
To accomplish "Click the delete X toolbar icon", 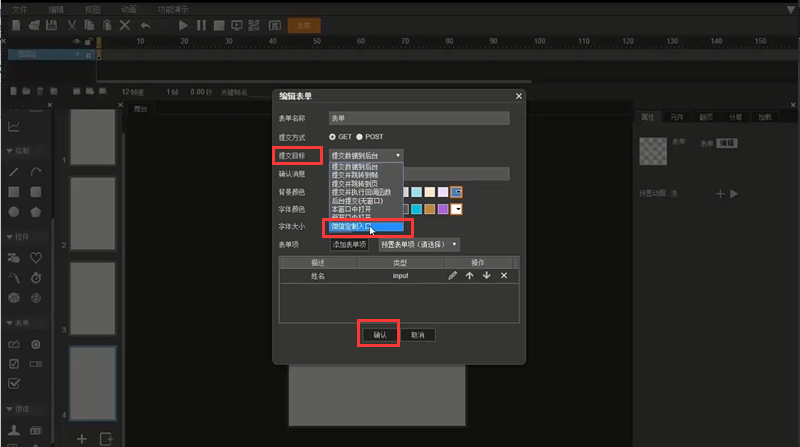I will click(x=125, y=25).
